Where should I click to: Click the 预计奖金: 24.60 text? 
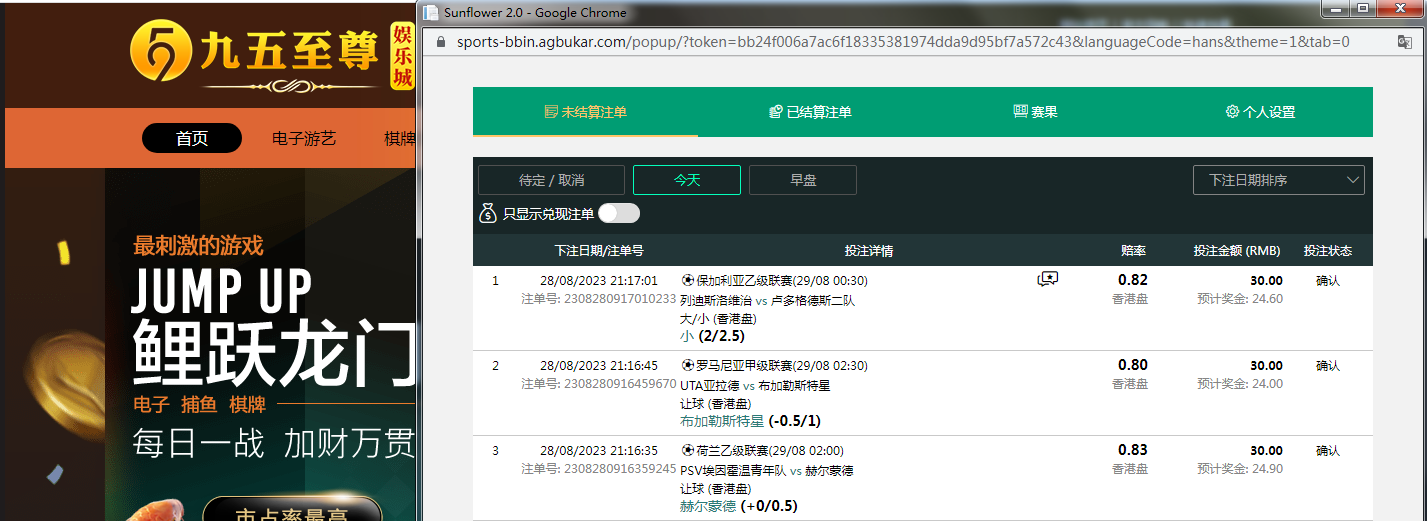[x=1240, y=298]
